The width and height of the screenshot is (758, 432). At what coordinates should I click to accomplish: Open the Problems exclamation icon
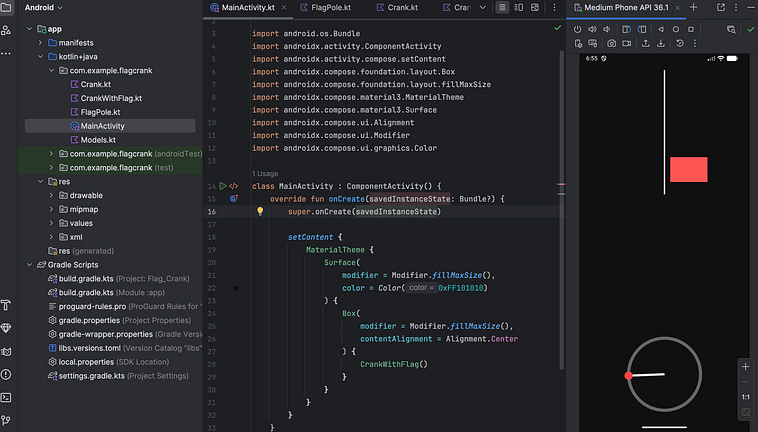click(x=6, y=374)
